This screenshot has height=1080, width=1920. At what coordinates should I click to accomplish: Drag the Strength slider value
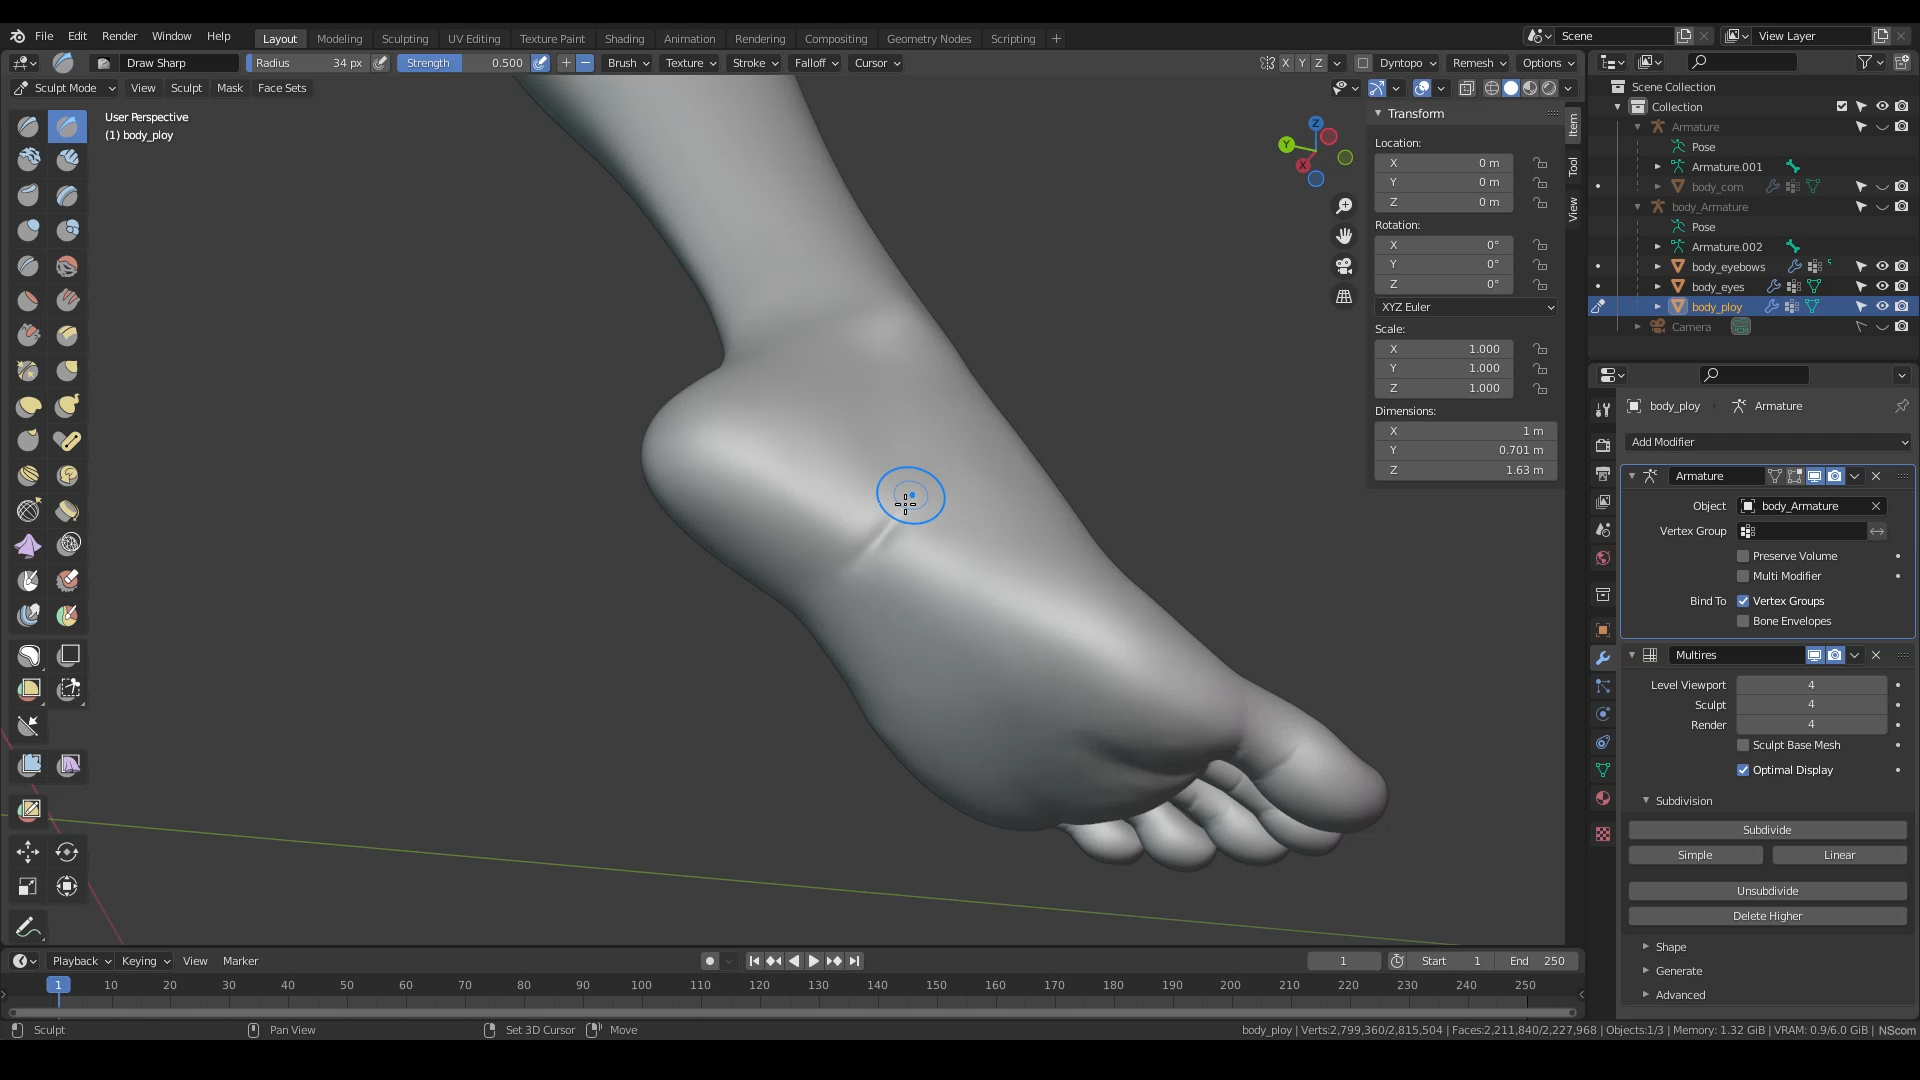[489, 62]
